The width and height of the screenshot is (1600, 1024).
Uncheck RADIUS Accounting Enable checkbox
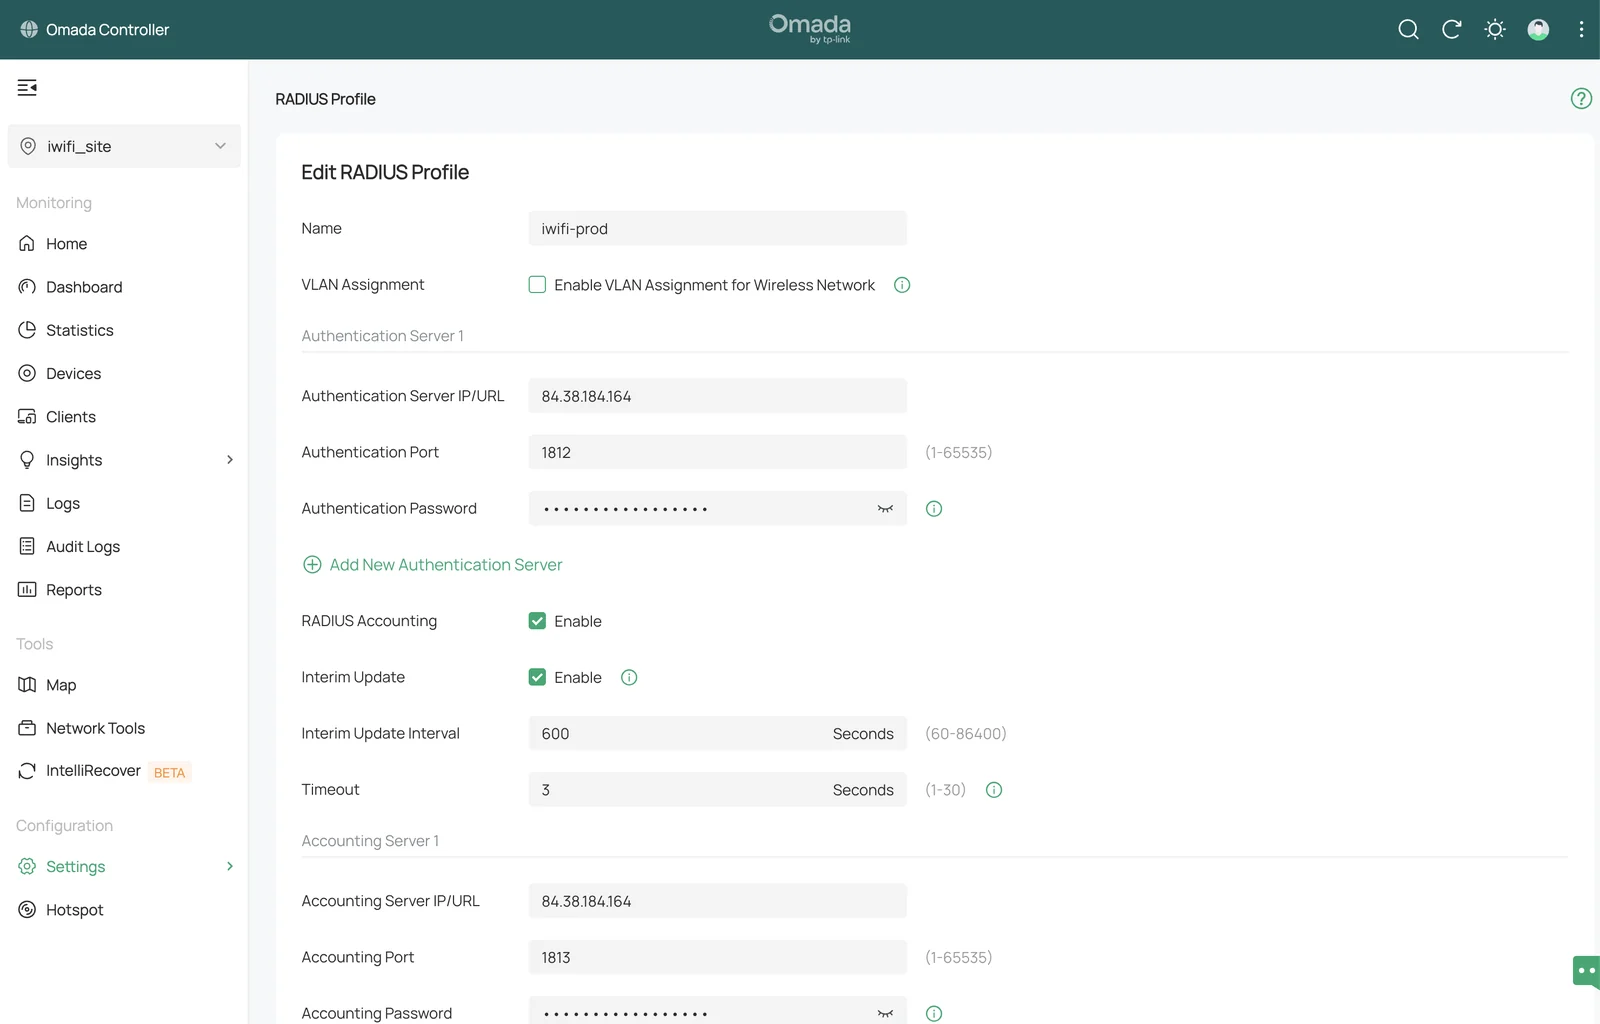tap(537, 621)
